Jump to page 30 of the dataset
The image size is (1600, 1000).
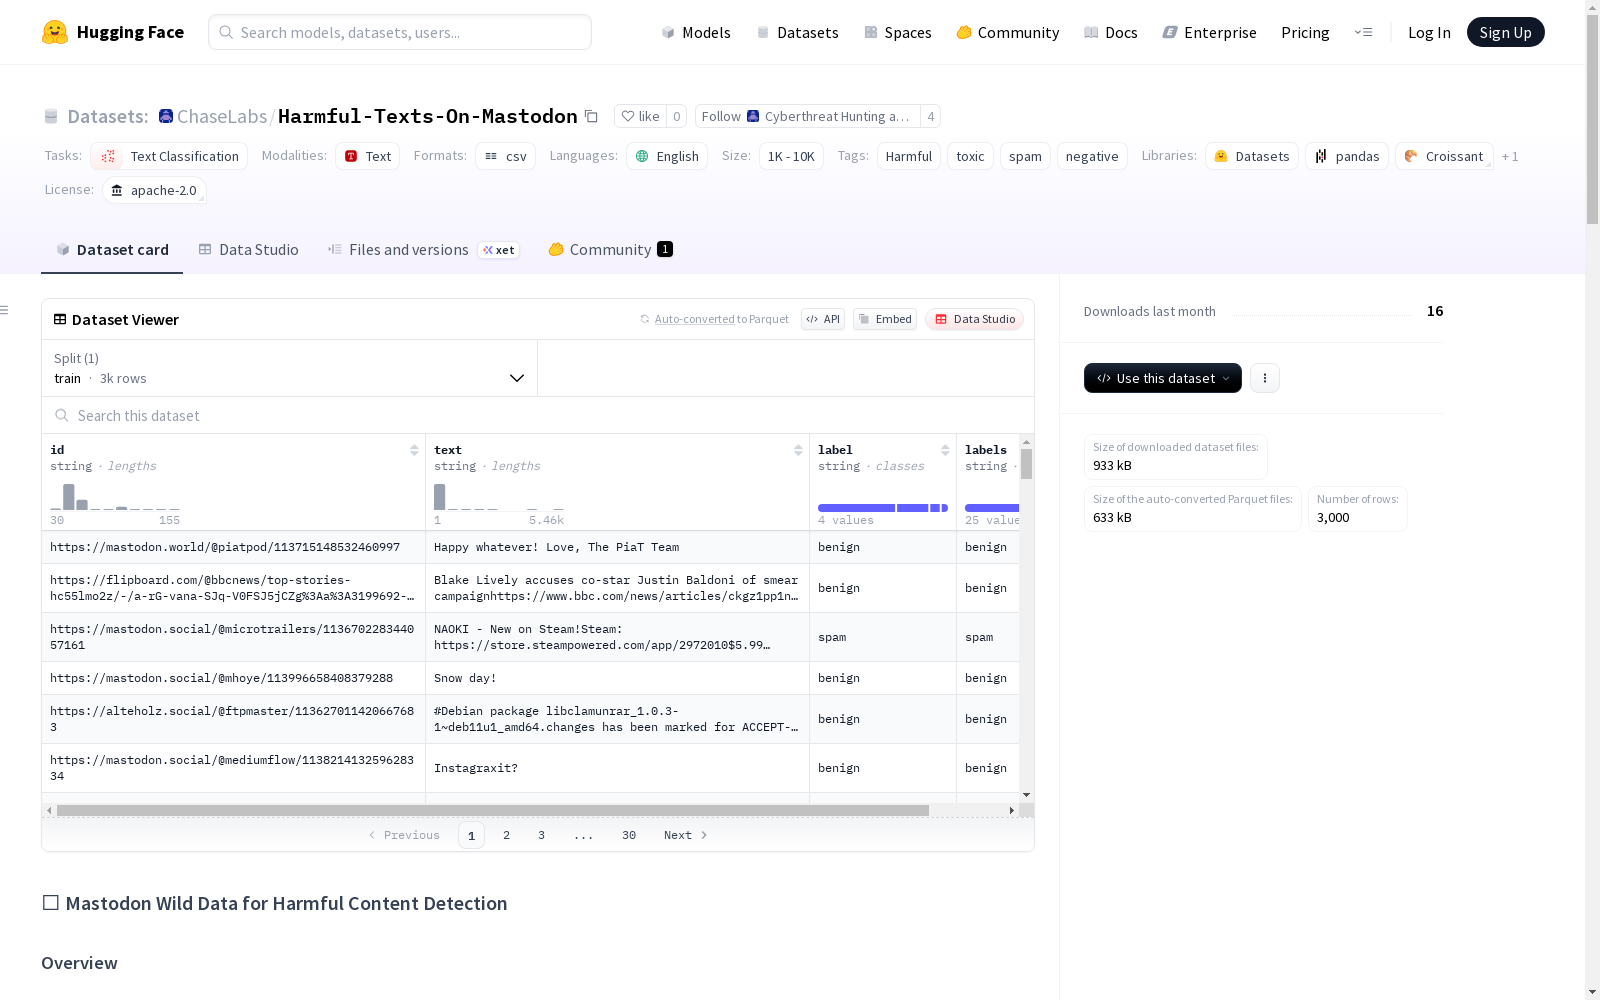click(629, 835)
